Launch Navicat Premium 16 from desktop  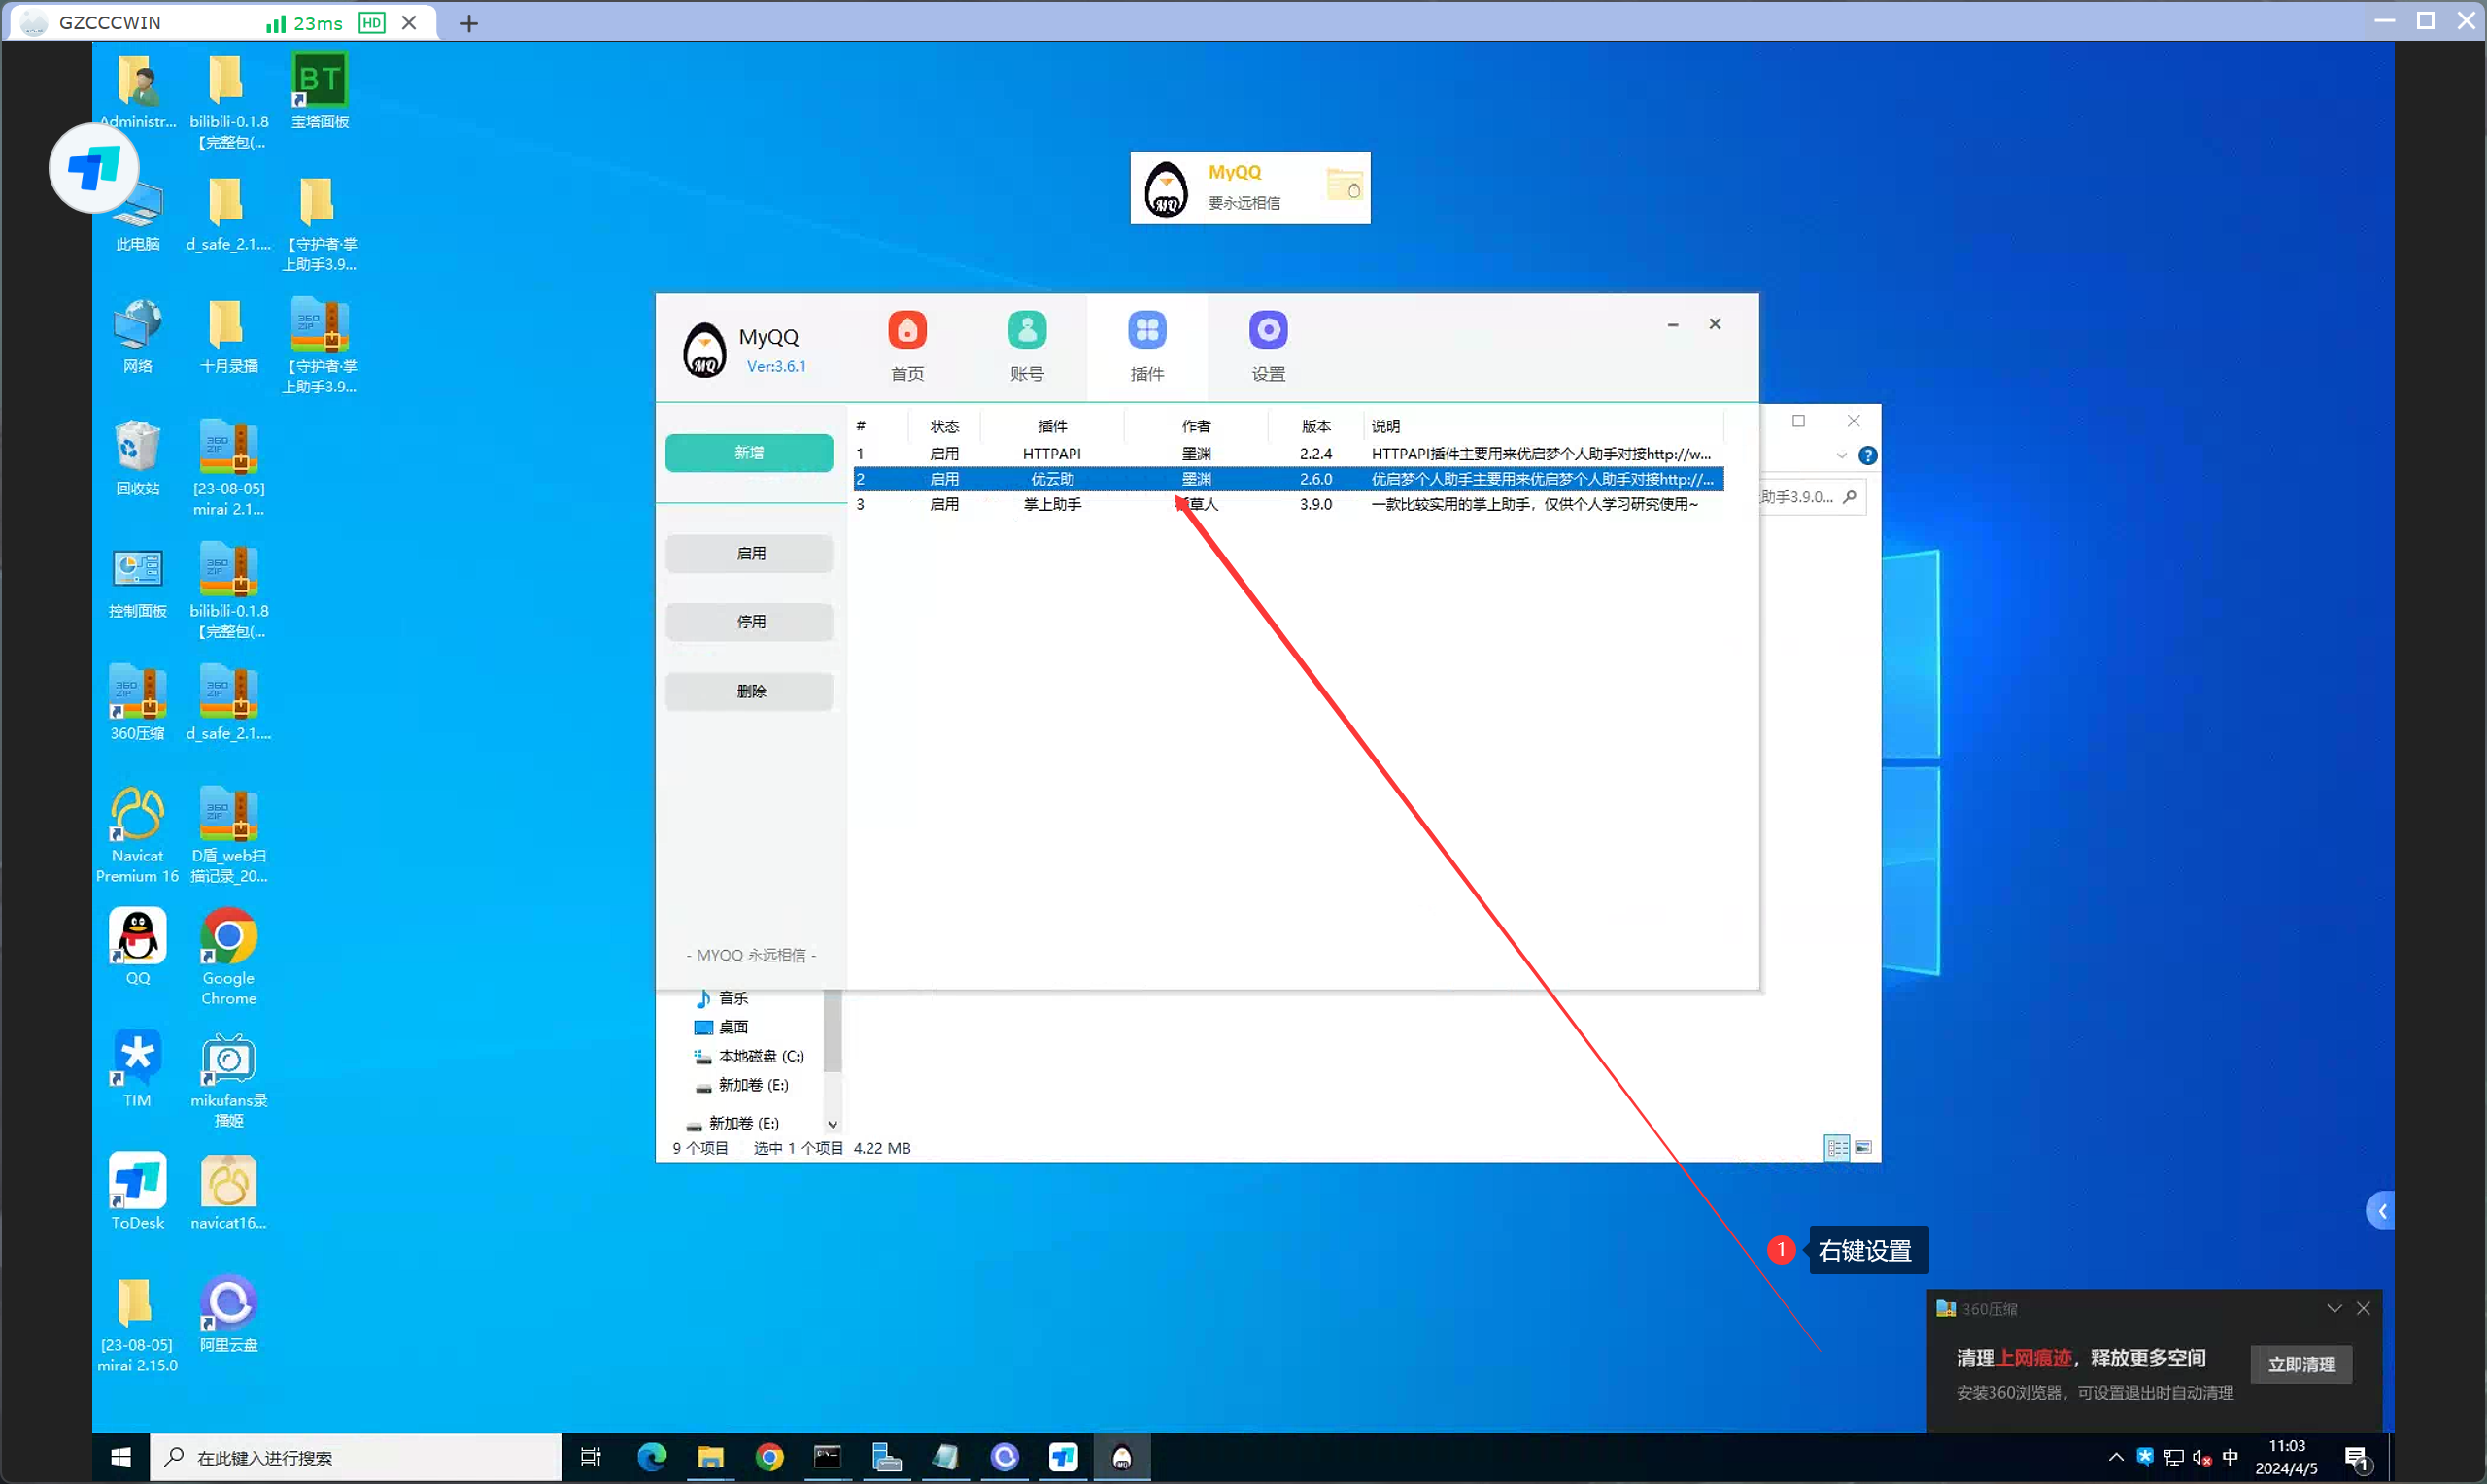click(138, 836)
